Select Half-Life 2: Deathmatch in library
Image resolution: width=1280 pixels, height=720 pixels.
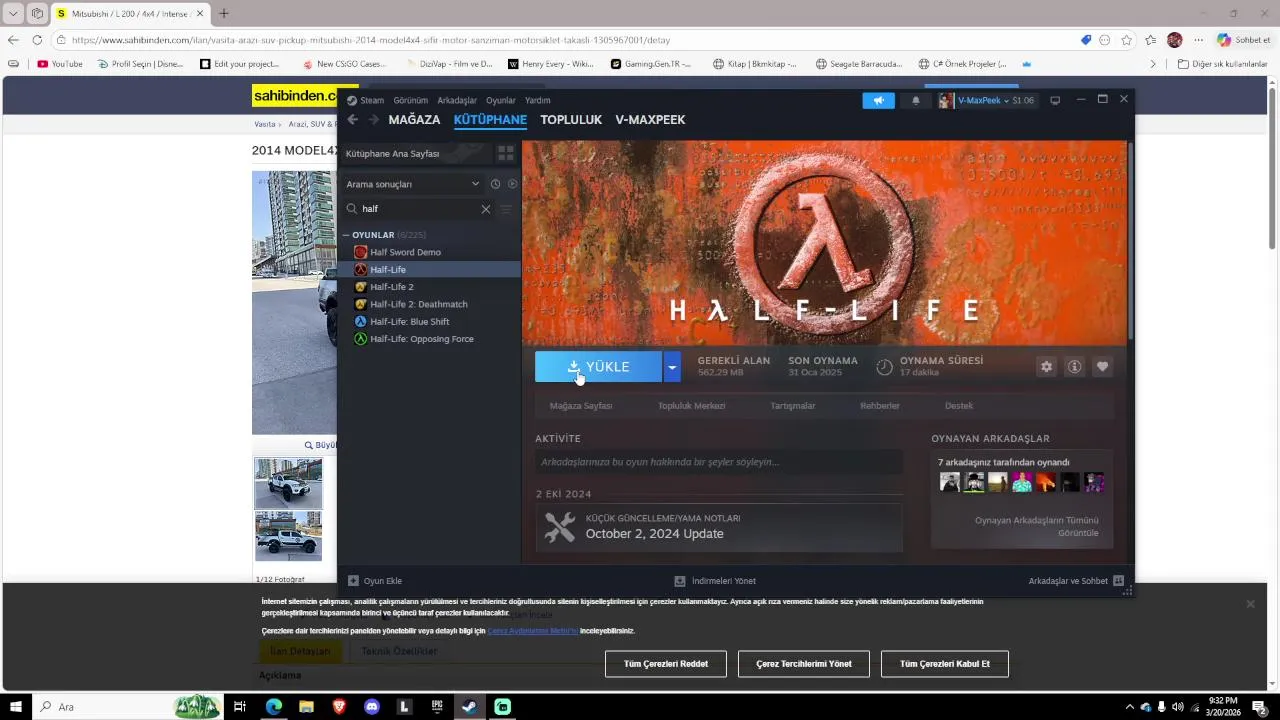click(x=429, y=304)
